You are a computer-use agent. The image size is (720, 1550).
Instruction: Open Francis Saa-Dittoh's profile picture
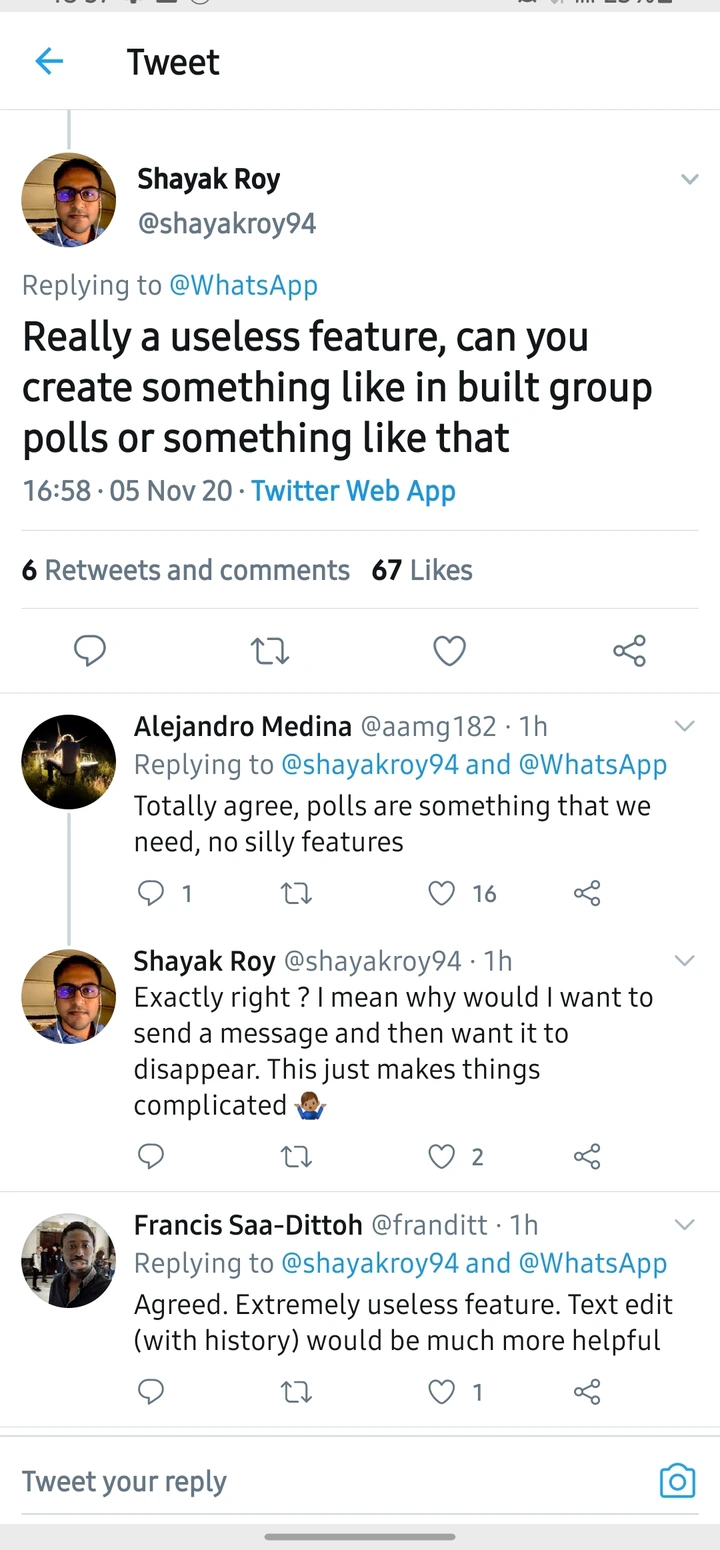(x=68, y=1260)
